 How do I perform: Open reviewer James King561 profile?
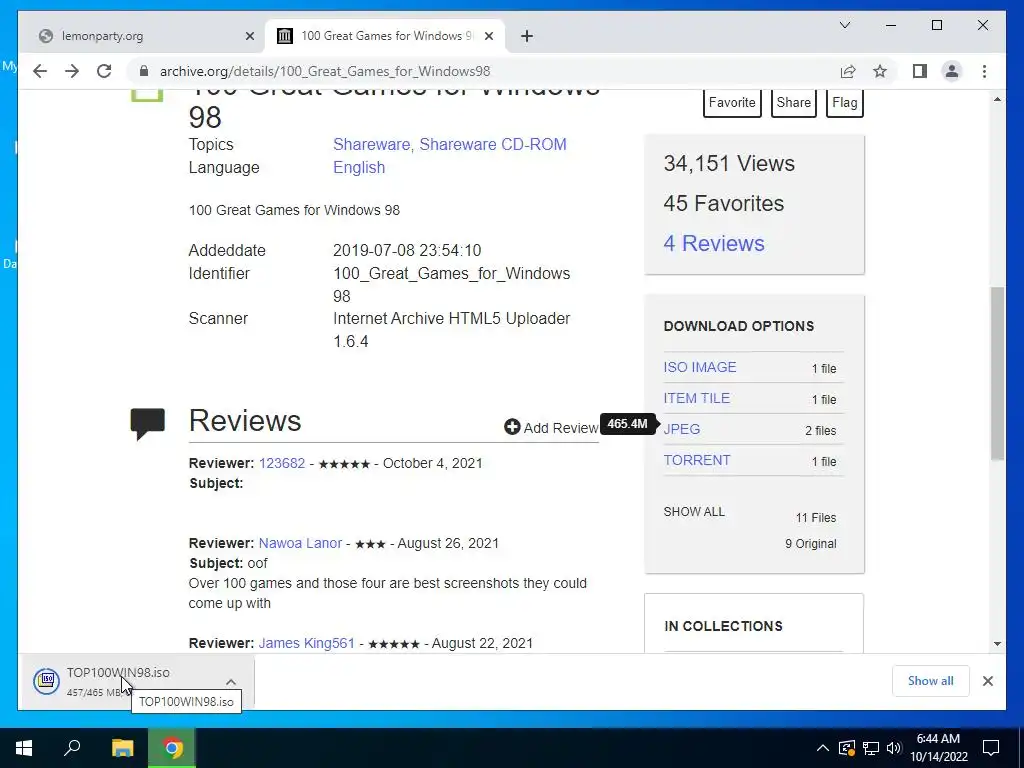306,643
